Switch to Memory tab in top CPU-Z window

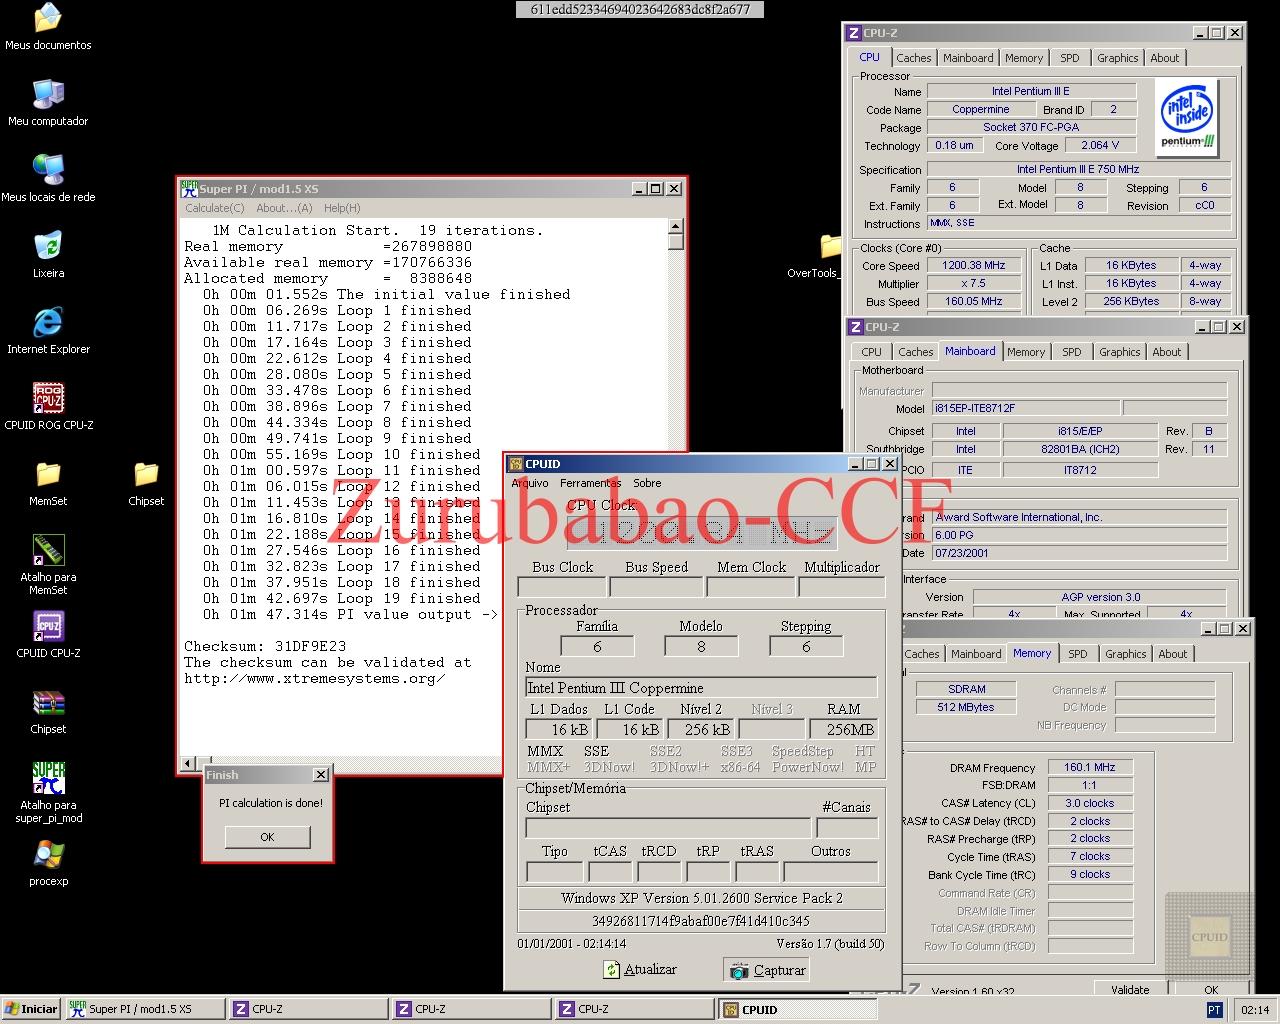click(x=1024, y=58)
